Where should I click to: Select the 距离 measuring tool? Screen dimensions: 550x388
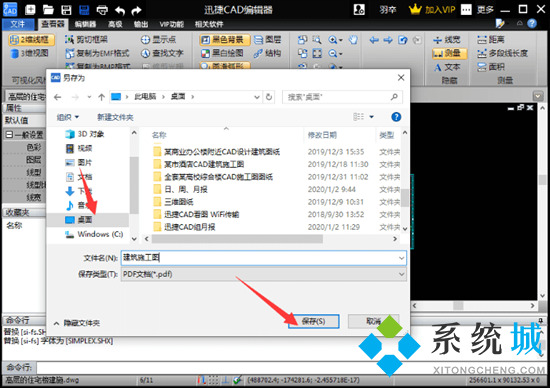491,40
